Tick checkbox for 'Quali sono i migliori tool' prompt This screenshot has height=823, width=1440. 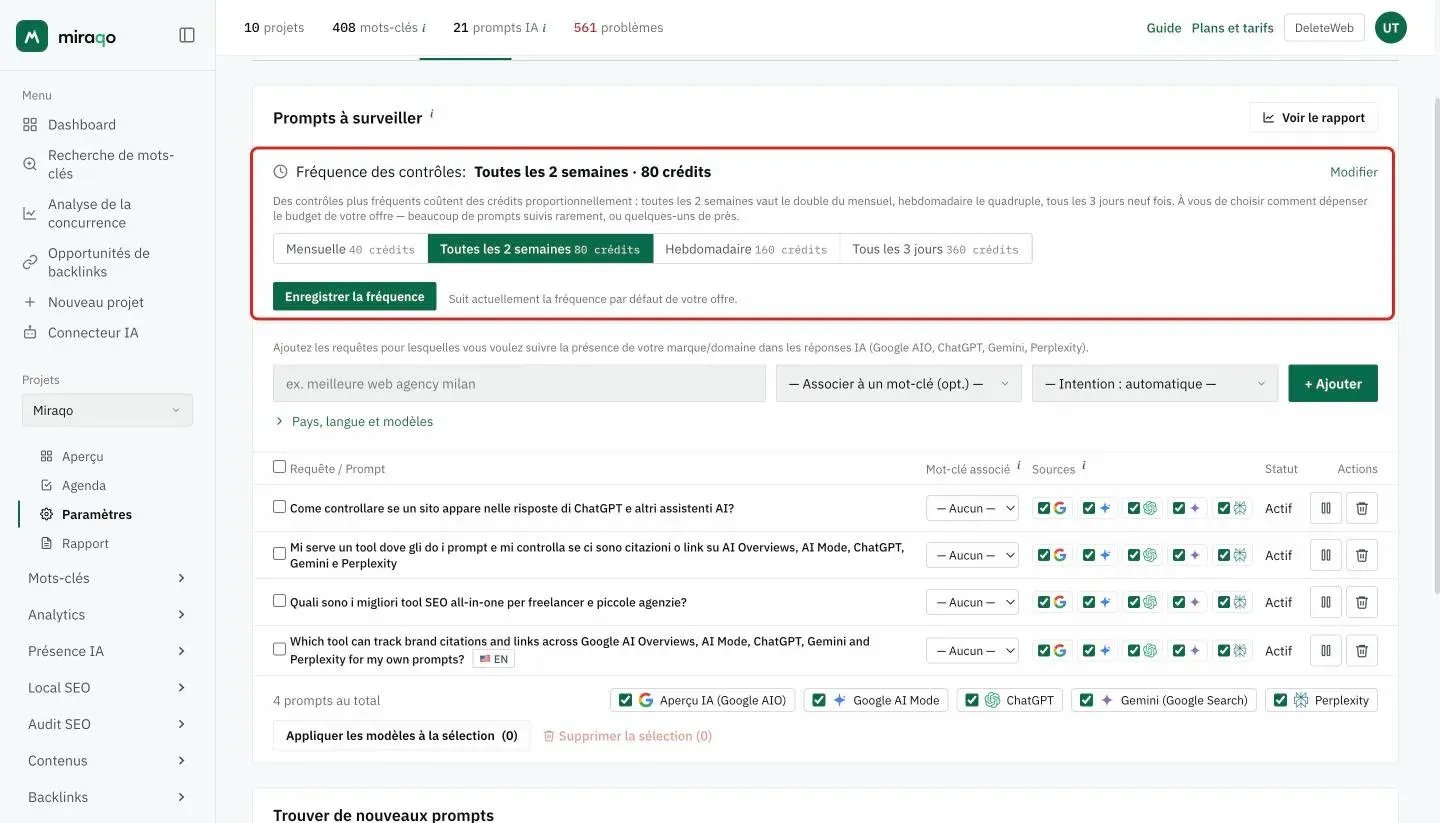click(280, 601)
